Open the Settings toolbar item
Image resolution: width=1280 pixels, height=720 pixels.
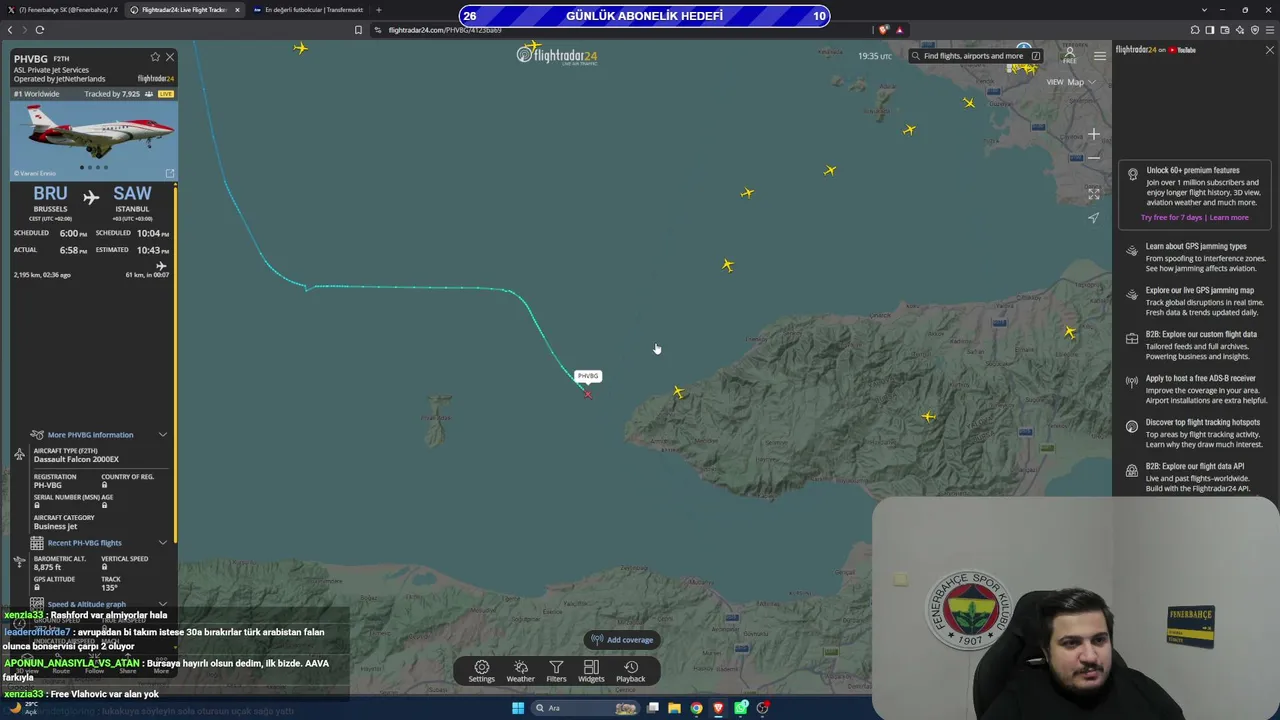(x=482, y=671)
